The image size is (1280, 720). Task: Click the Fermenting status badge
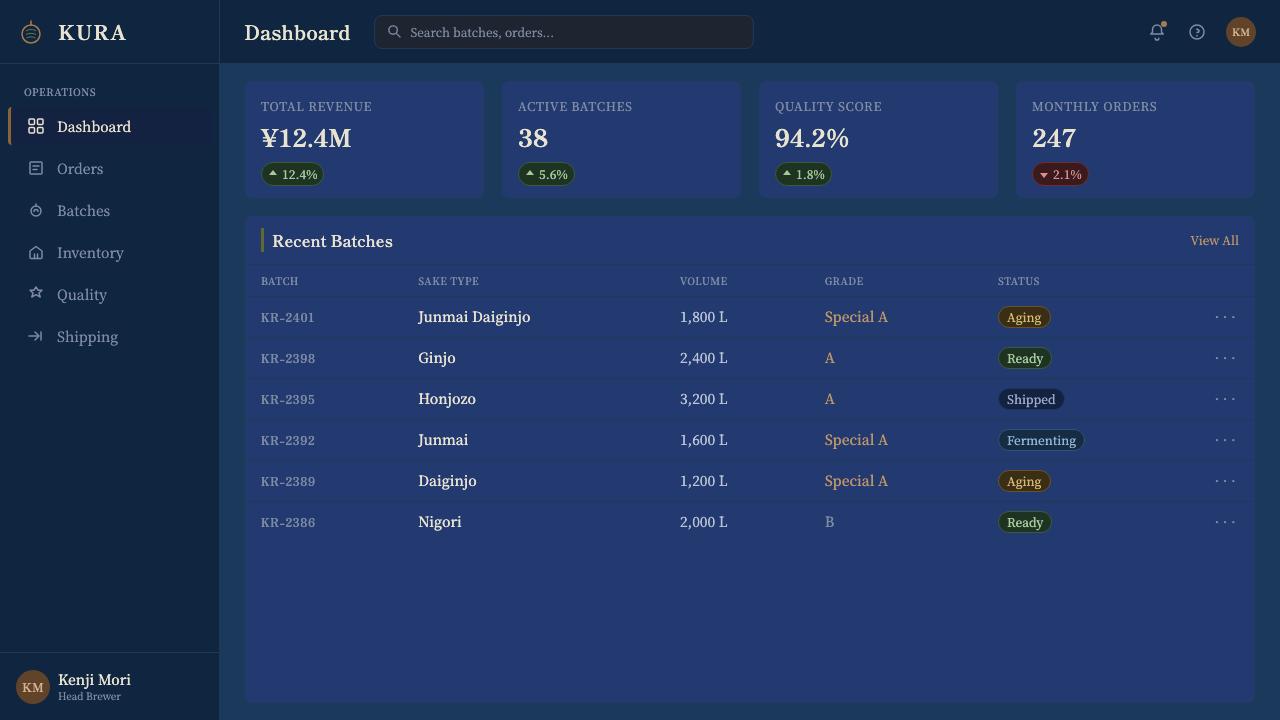pos(1041,440)
